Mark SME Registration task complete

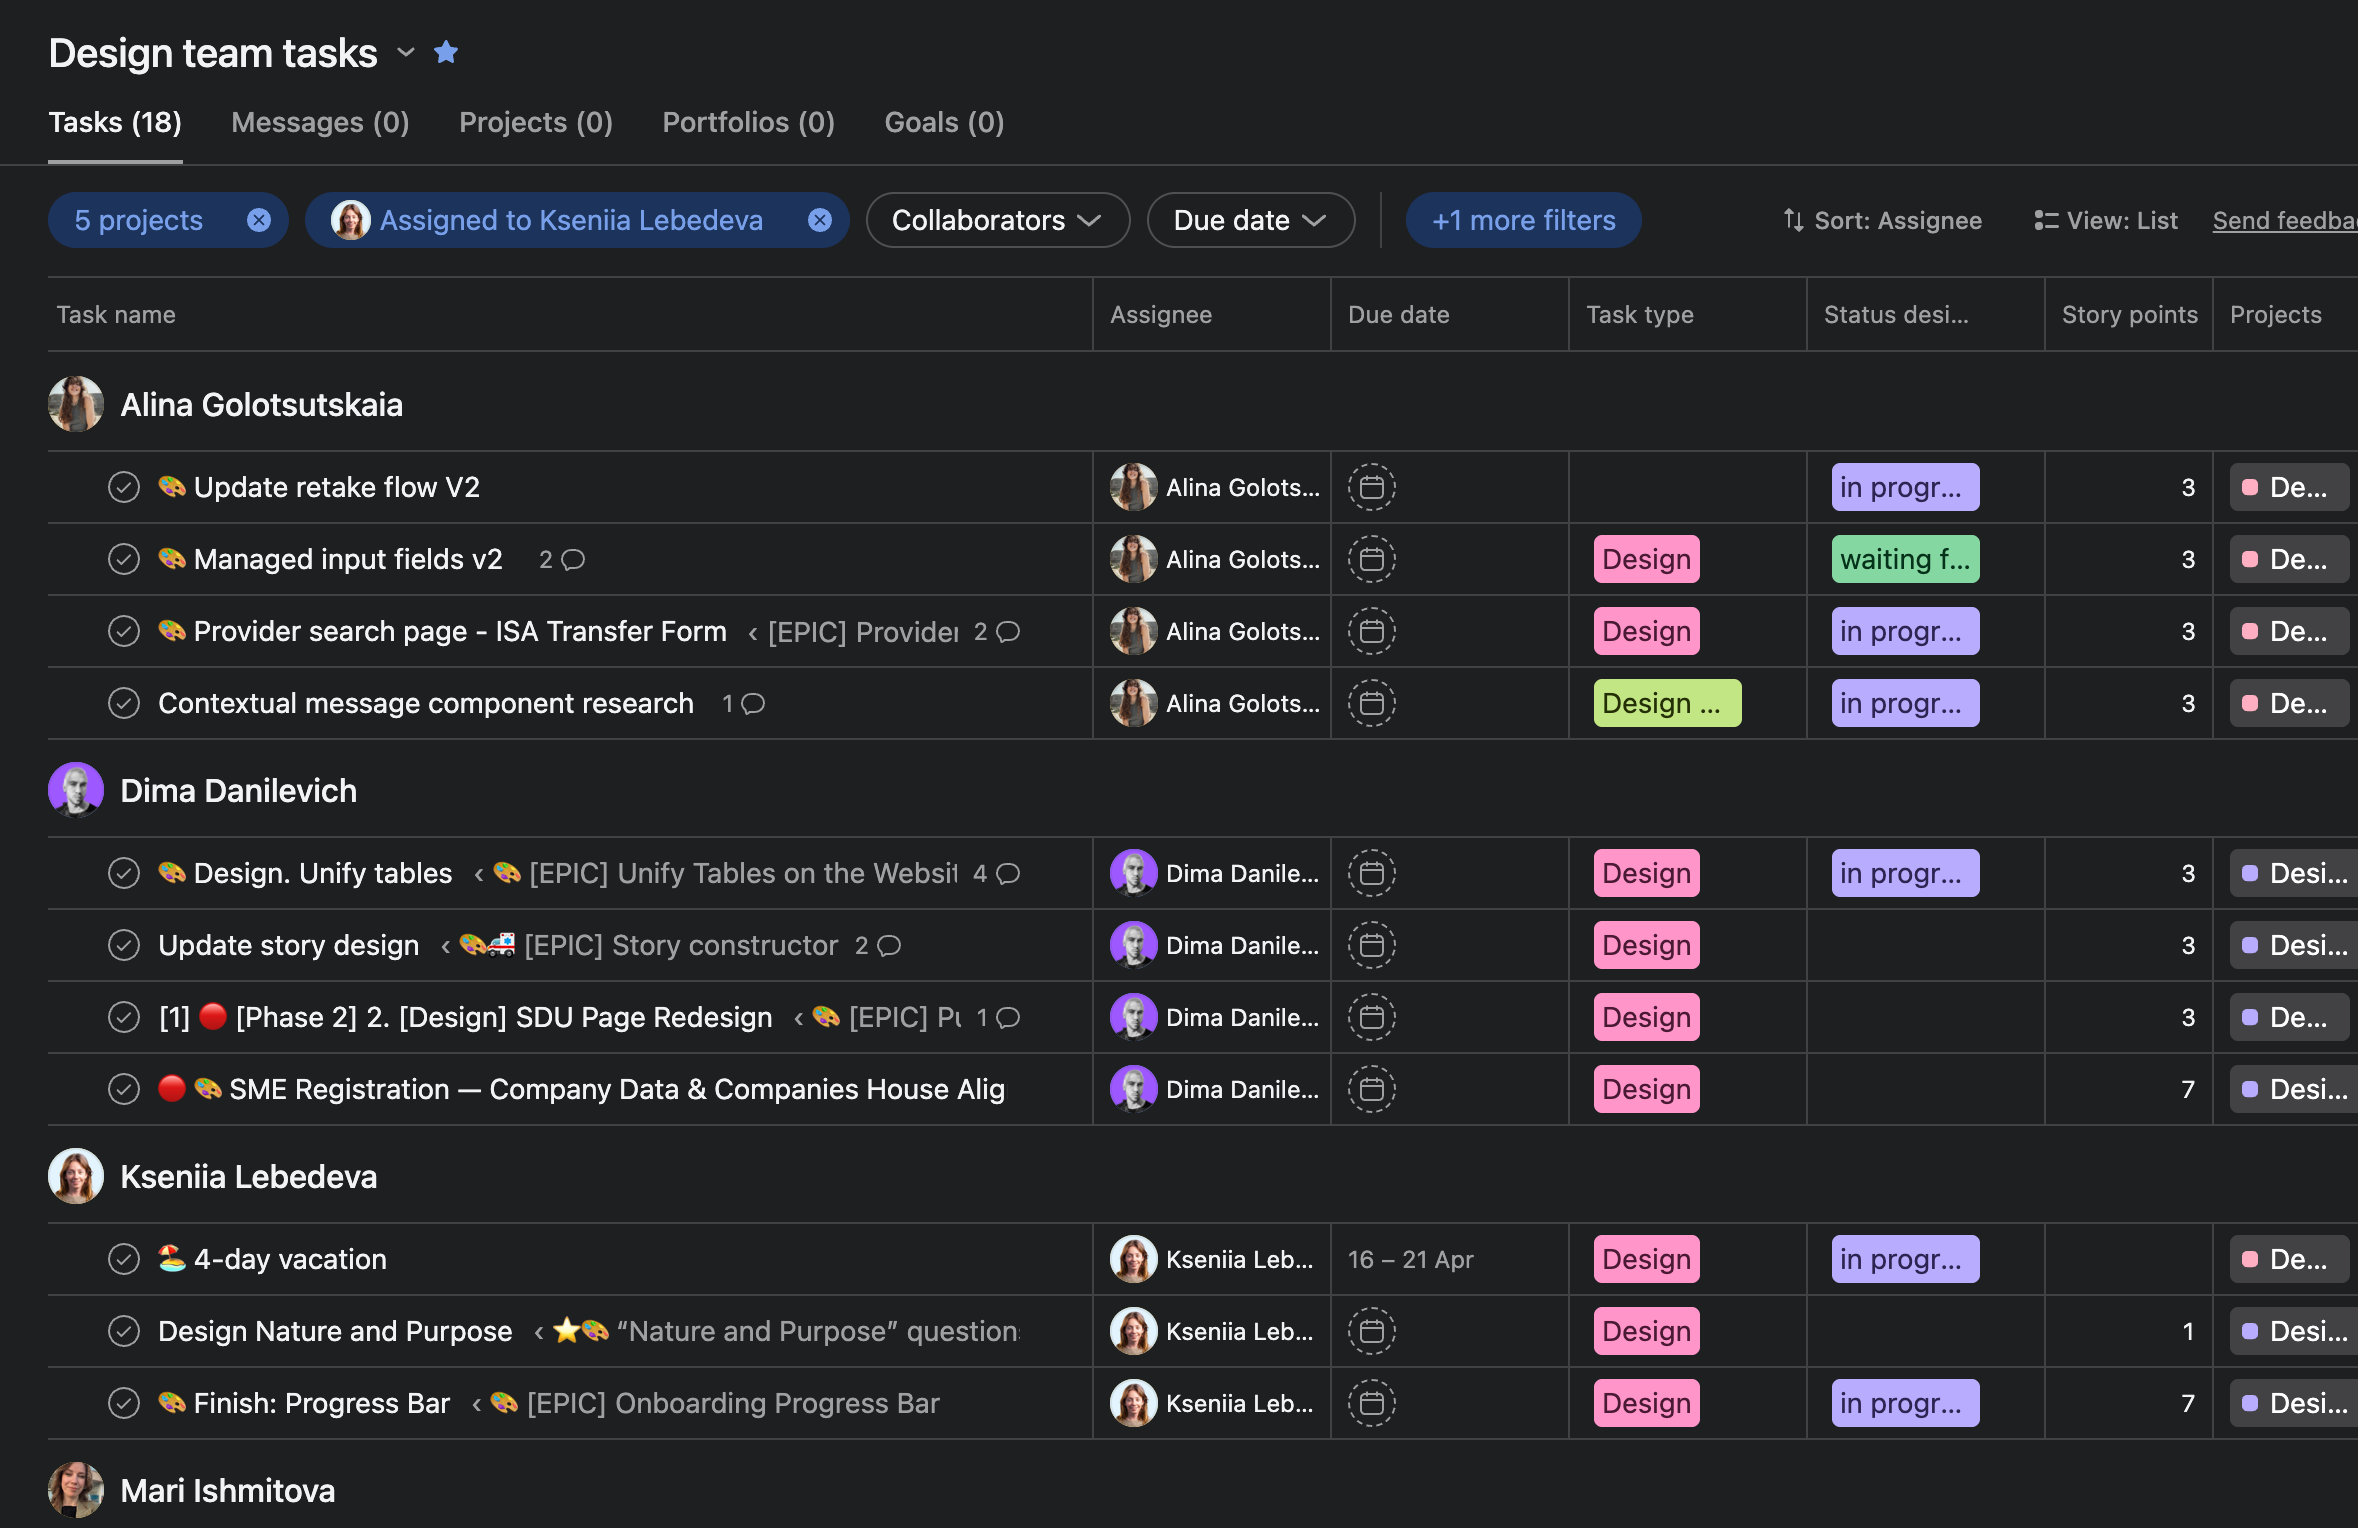(124, 1089)
